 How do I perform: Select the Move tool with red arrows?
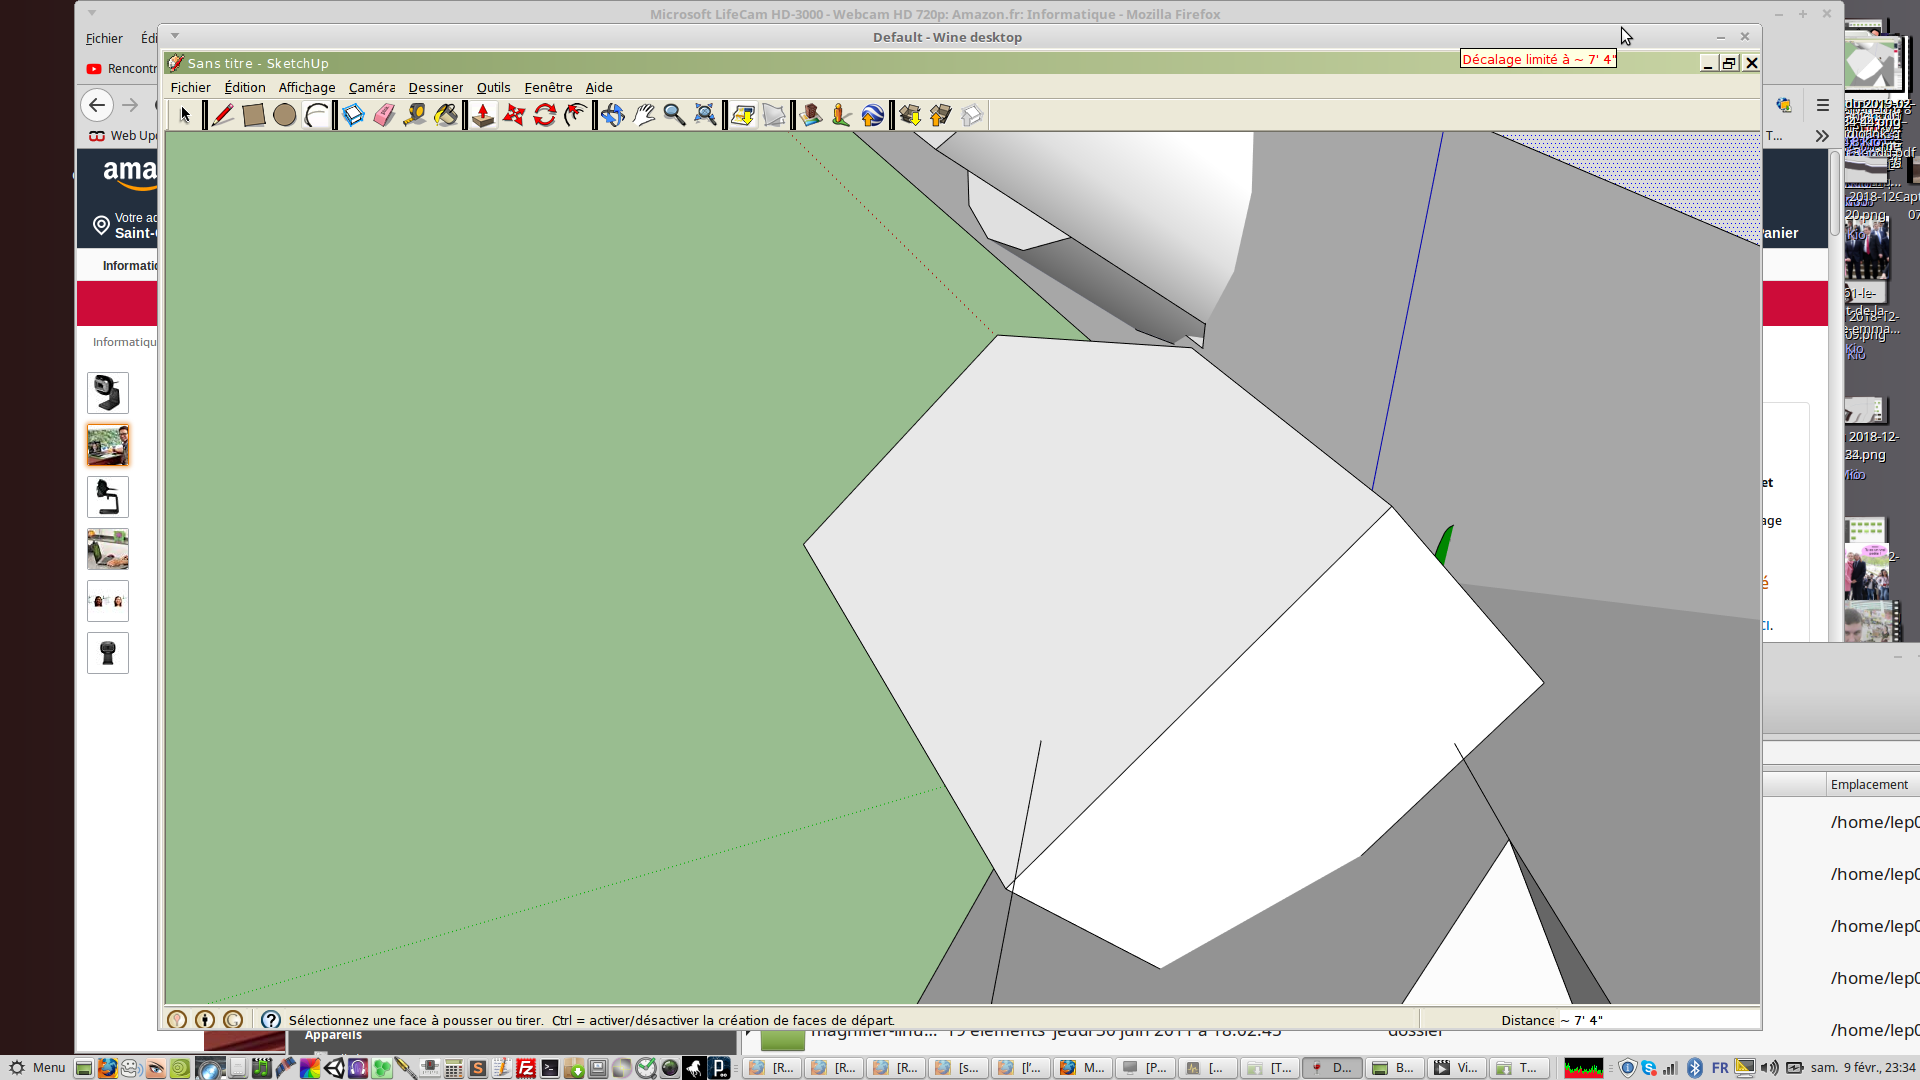click(514, 115)
